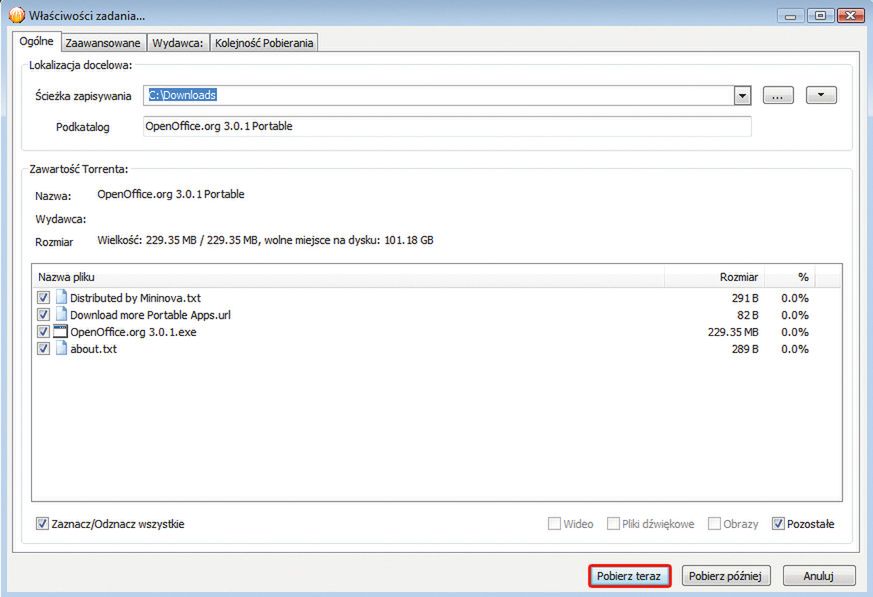Sort by Nazwa pliku column header
Screen dimensions: 873x597
[348, 277]
